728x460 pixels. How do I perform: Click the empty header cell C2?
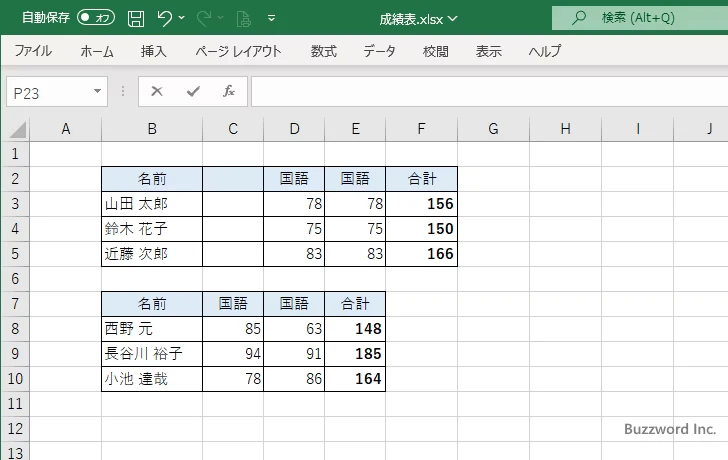point(233,179)
